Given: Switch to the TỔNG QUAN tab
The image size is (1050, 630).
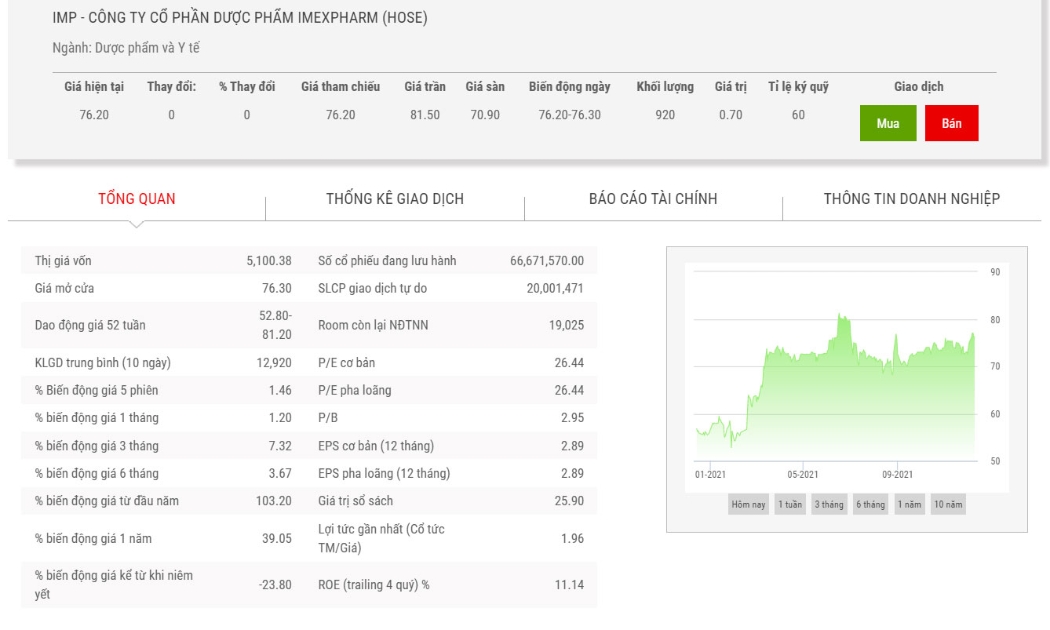Looking at the screenshot, I should [137, 199].
